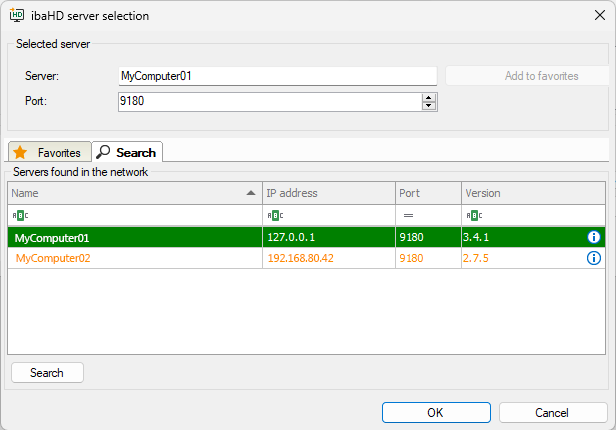Viewport: 616px width, 430px height.
Task: Click the IP address filter ABC icon
Action: coord(275,215)
